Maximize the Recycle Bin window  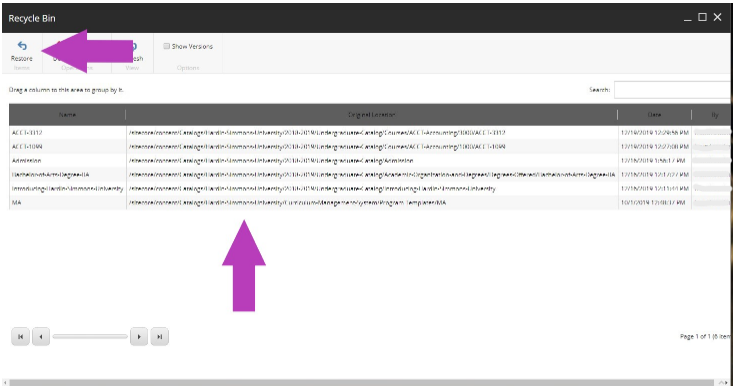point(702,17)
